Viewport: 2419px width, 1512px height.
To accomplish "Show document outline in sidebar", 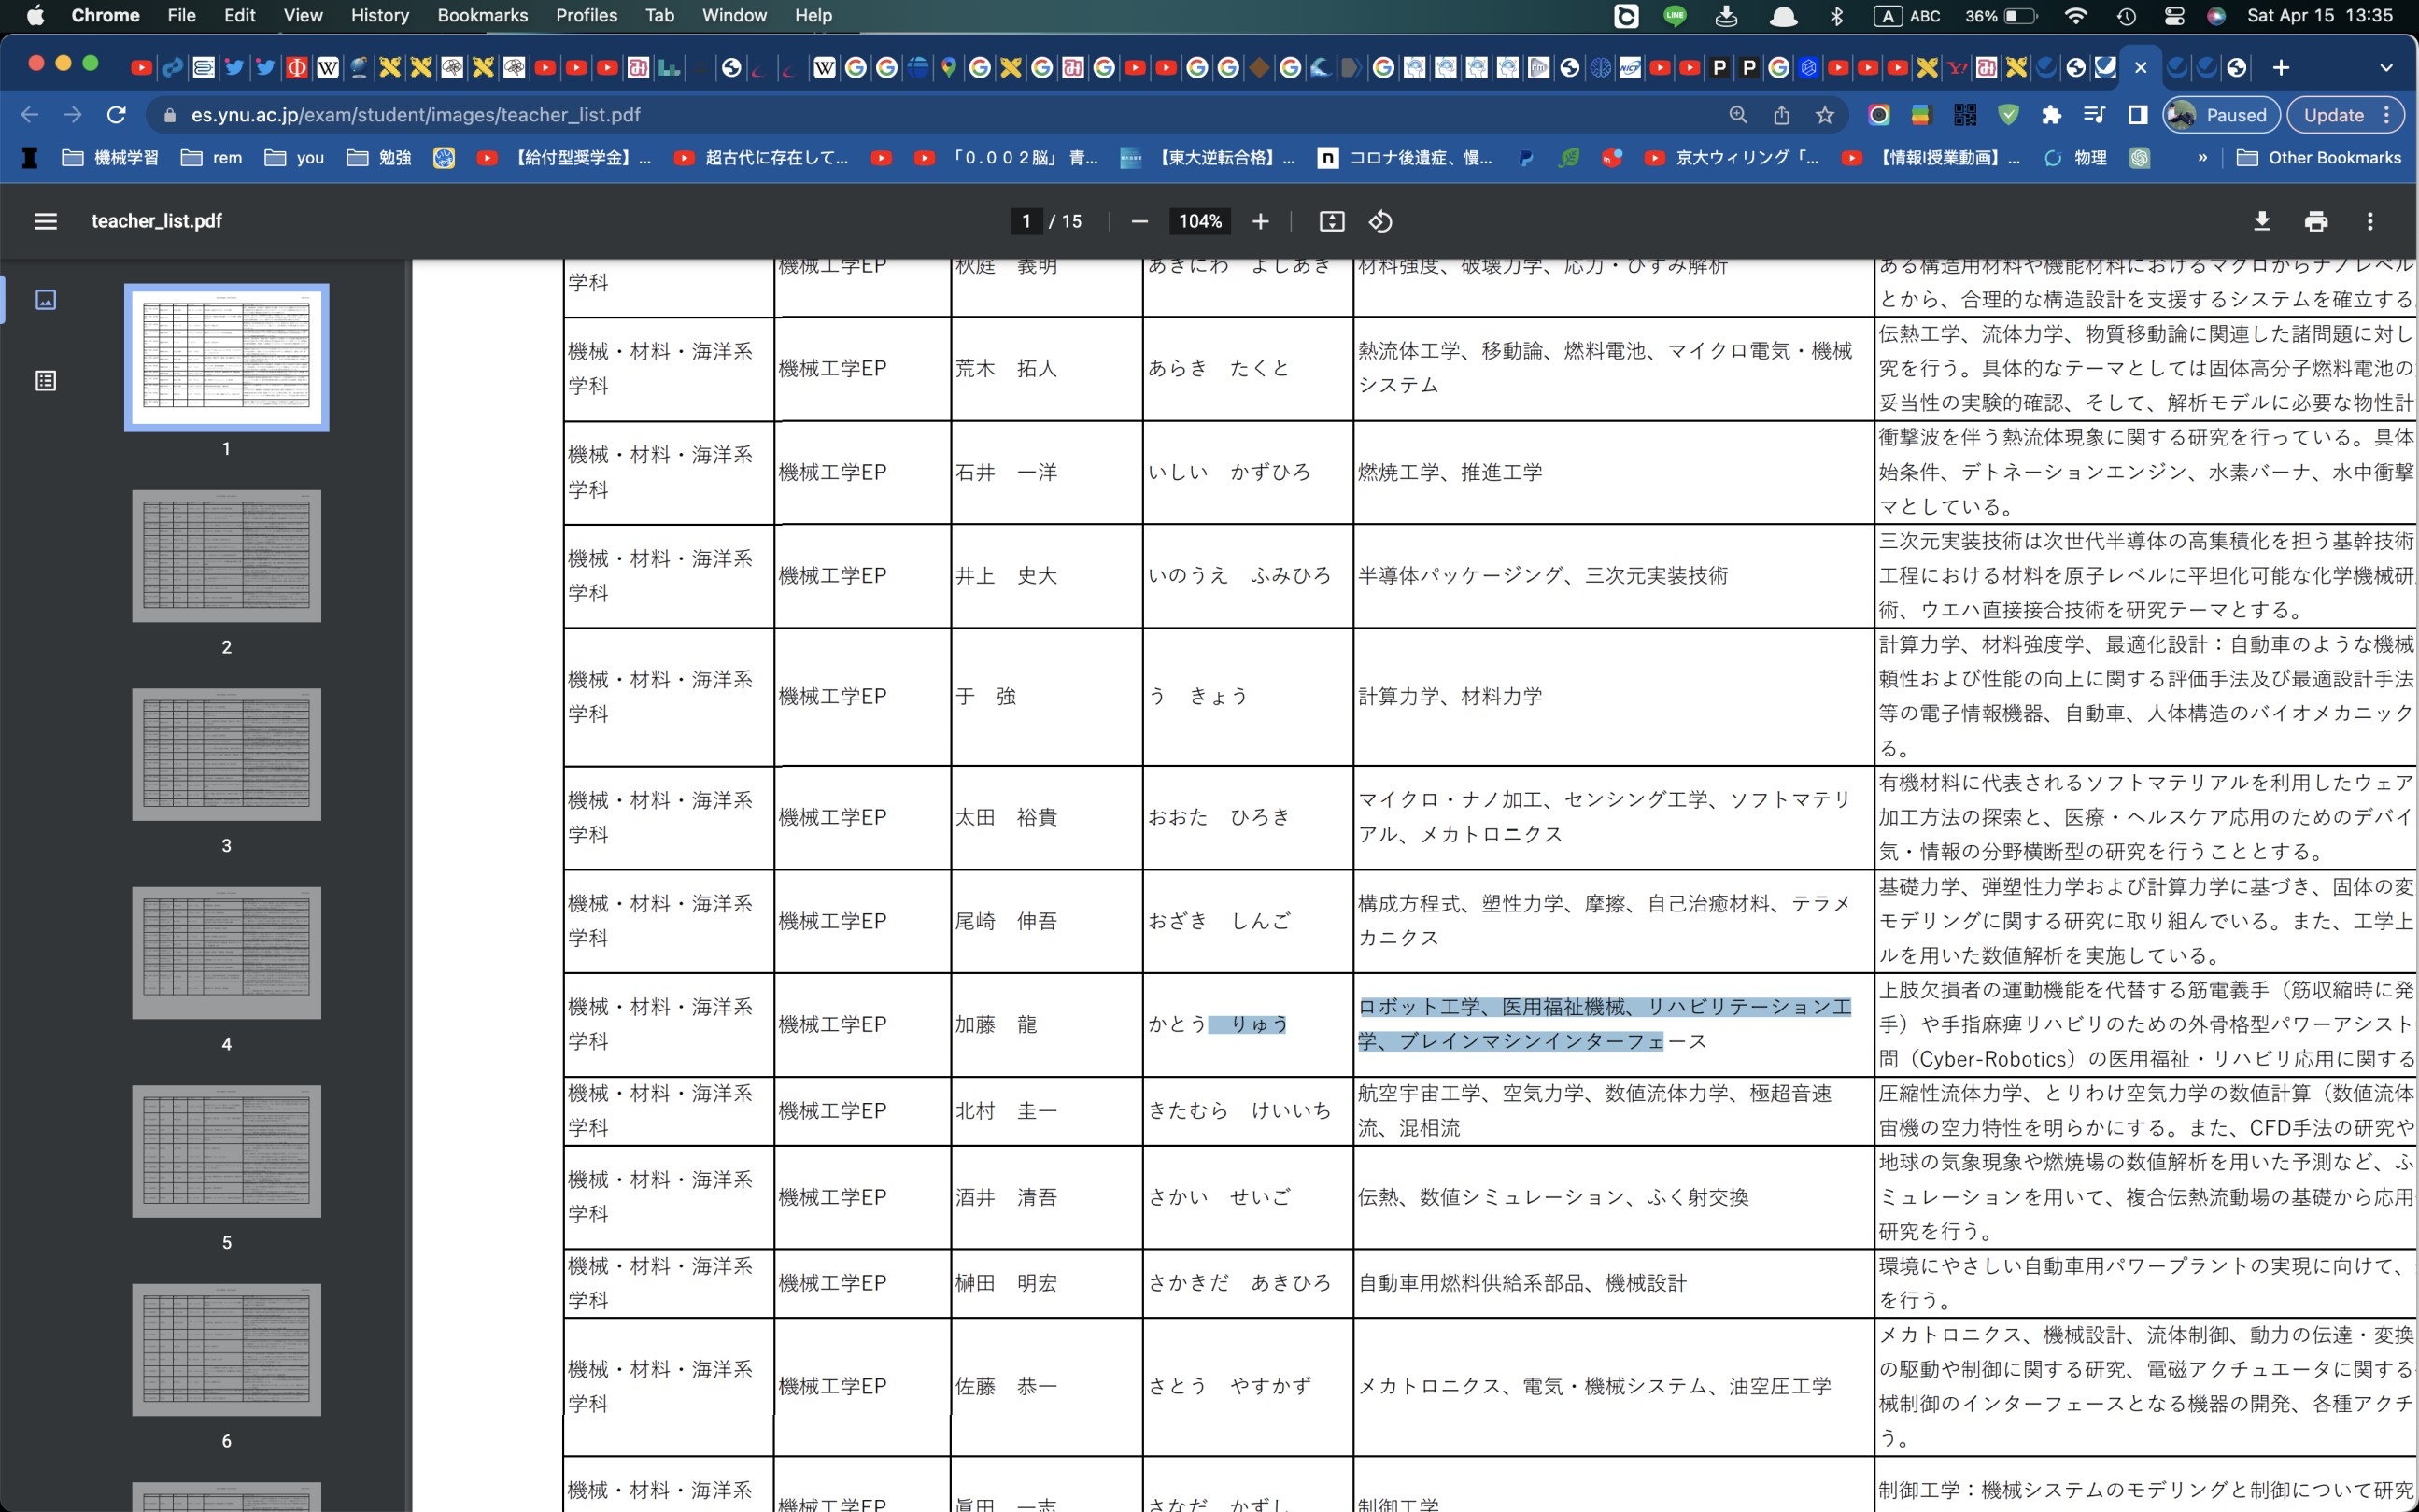I will click(45, 380).
